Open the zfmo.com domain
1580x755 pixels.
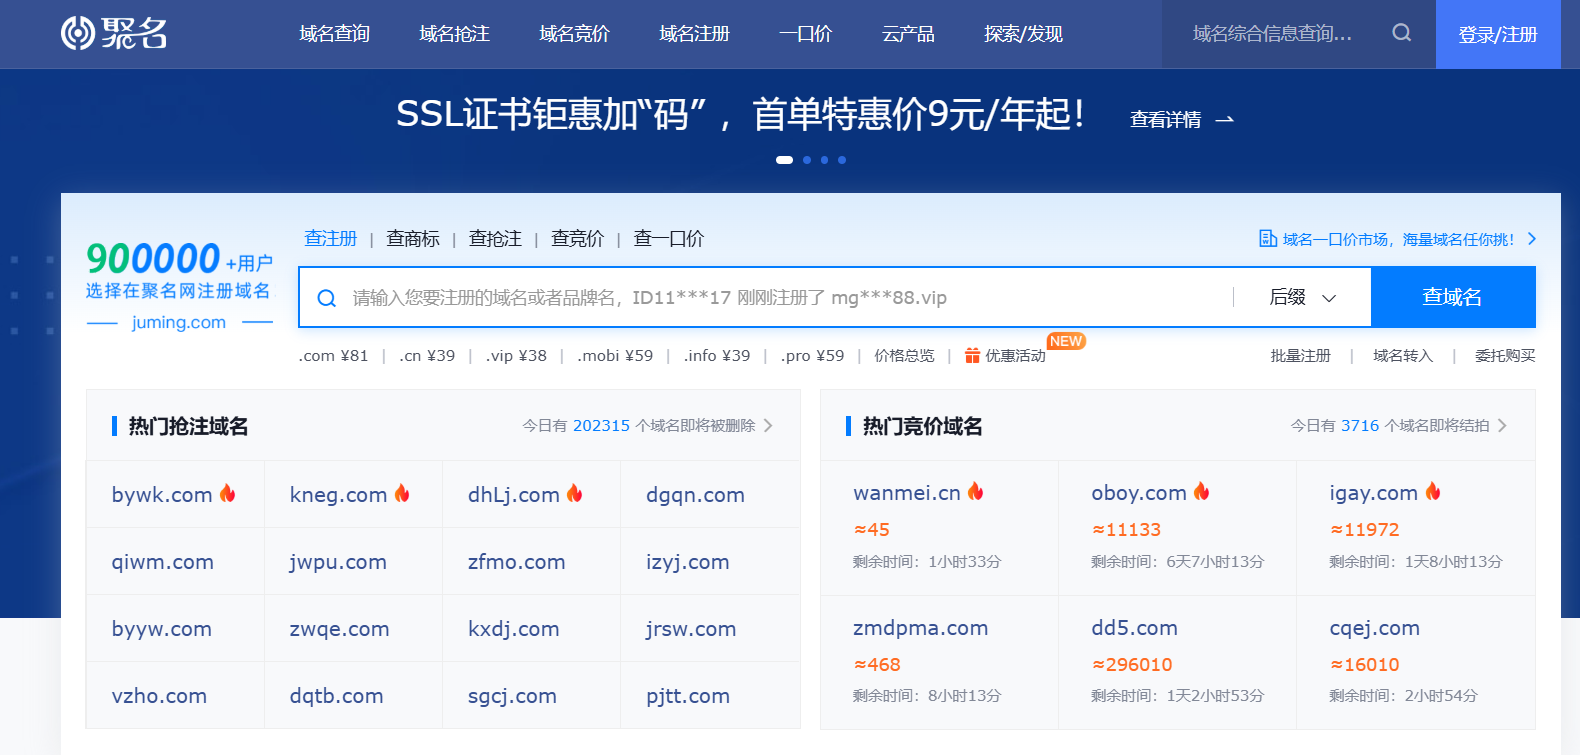click(517, 562)
